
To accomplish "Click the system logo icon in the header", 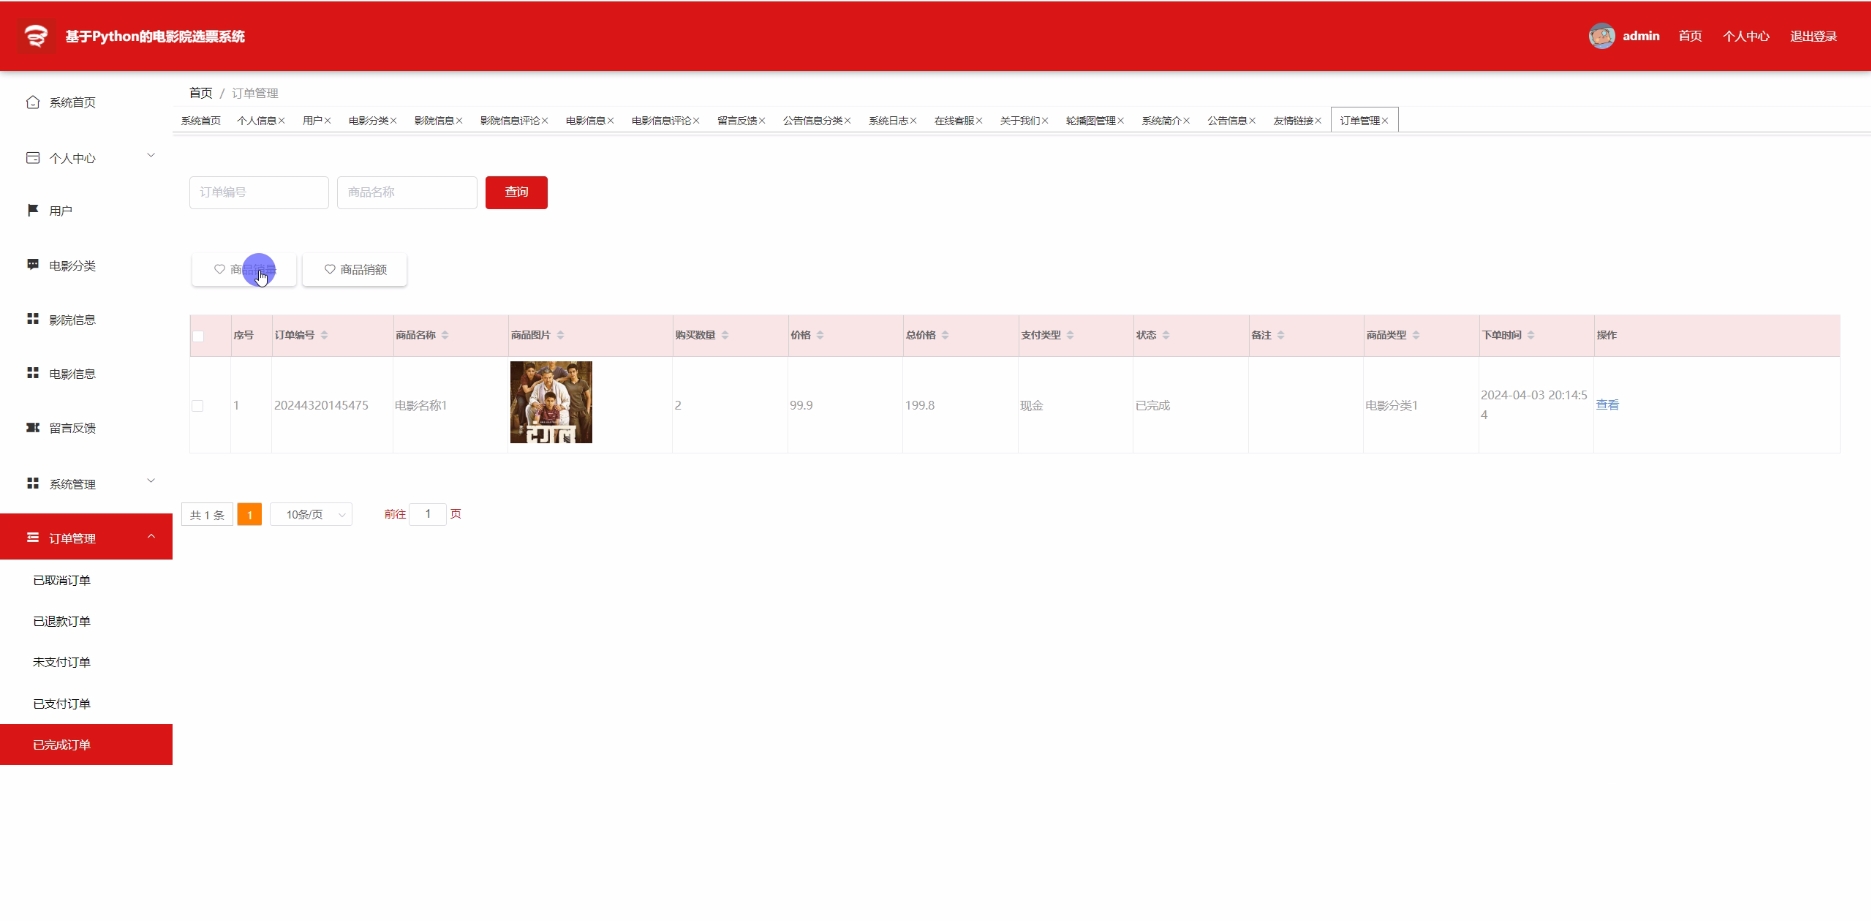I will [x=36, y=36].
